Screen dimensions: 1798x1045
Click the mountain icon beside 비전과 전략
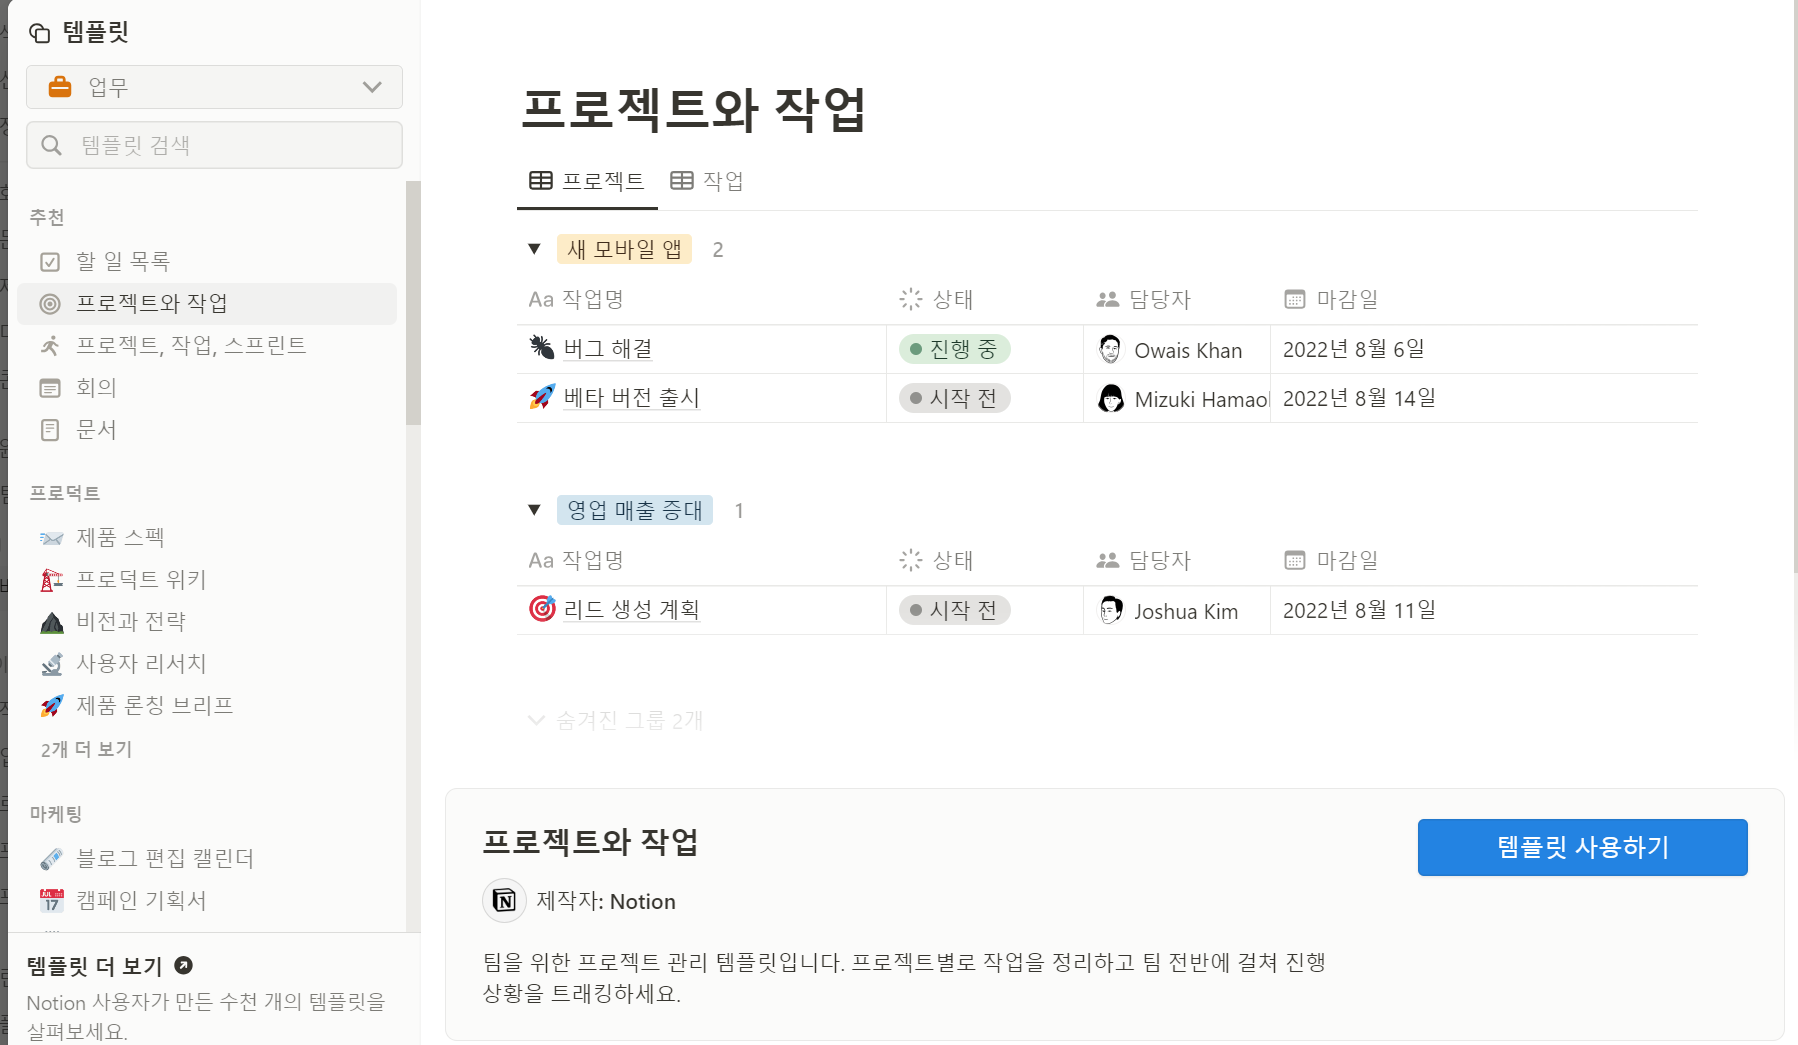(x=52, y=622)
